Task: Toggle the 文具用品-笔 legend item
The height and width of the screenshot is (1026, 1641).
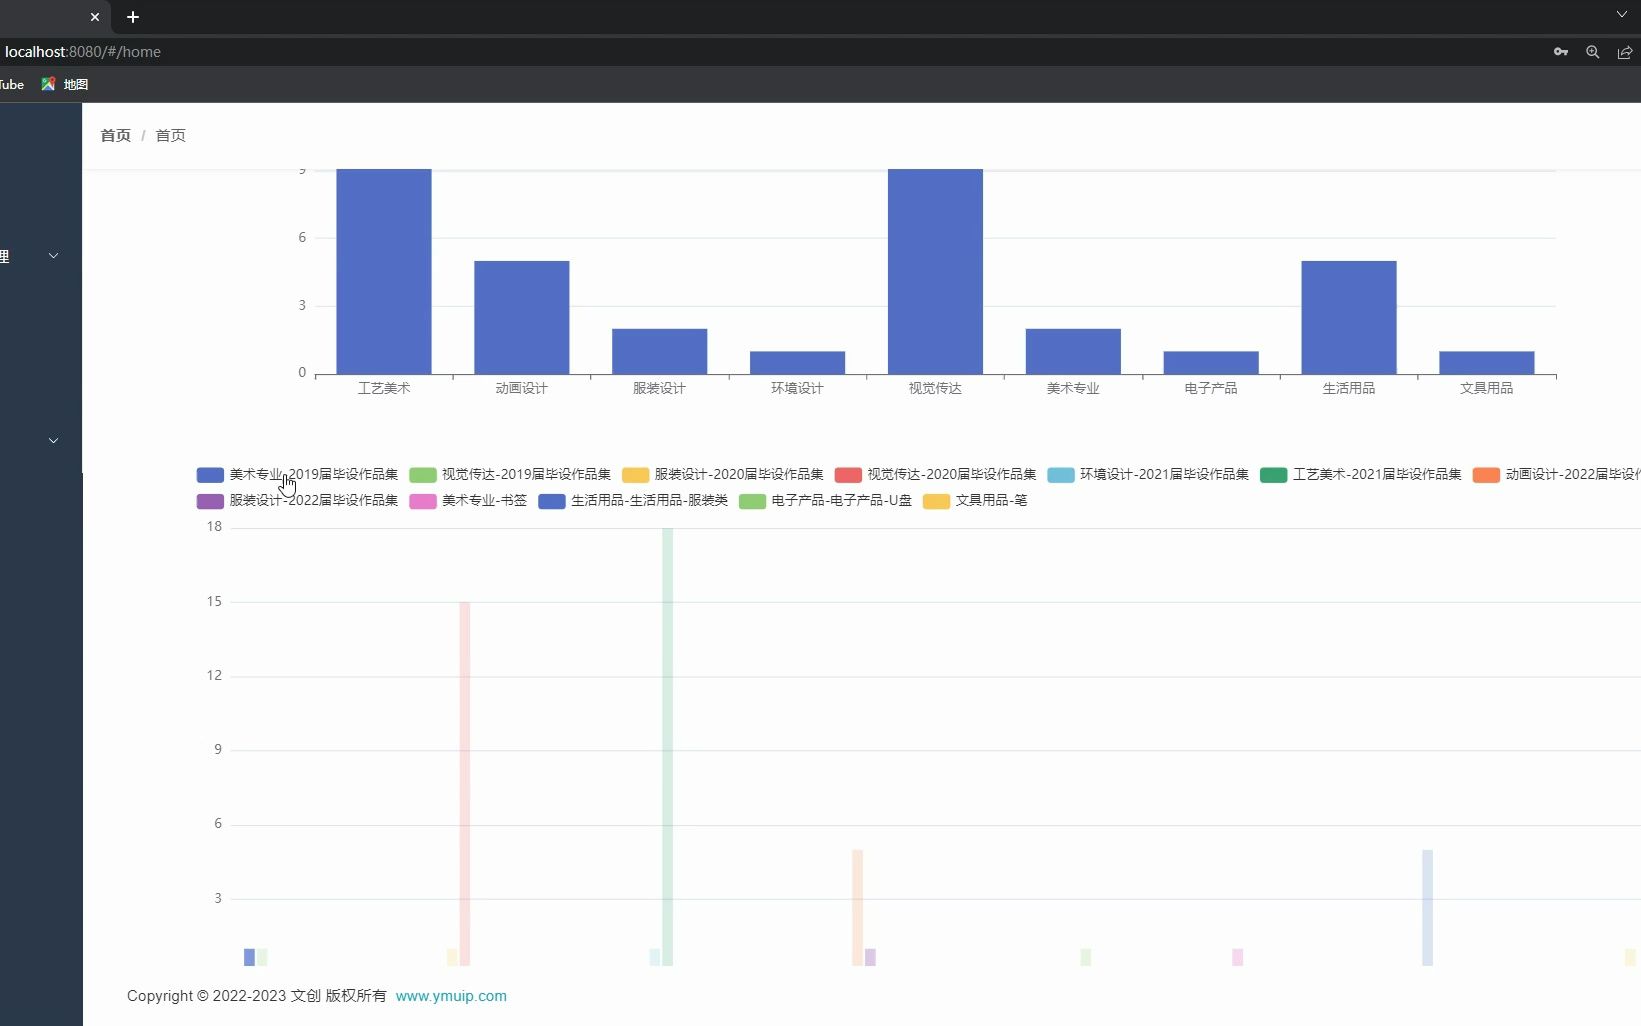Action: [x=975, y=500]
